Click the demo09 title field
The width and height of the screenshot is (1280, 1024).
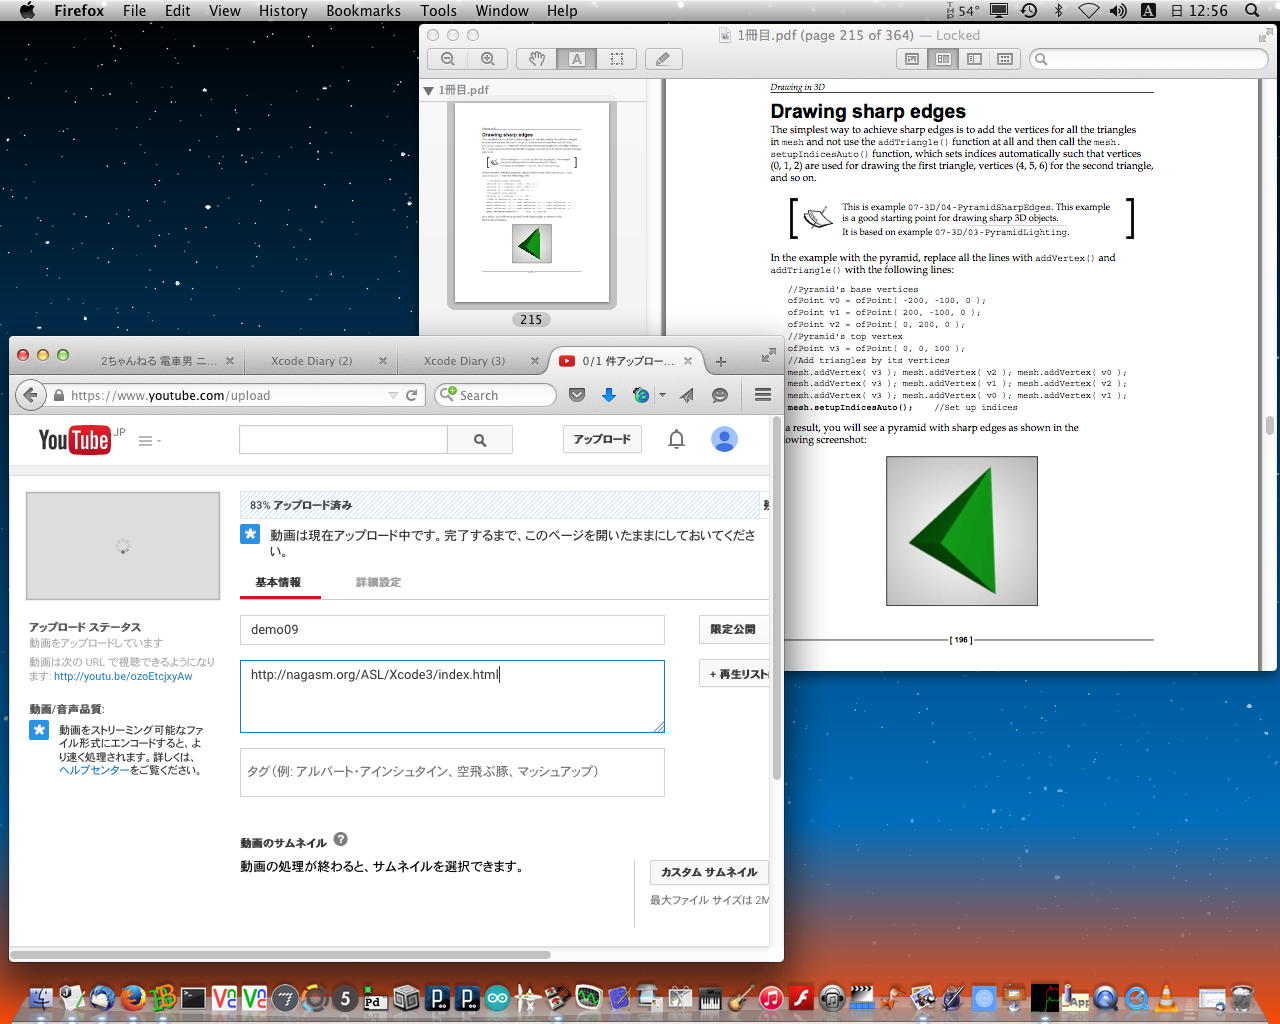click(452, 630)
